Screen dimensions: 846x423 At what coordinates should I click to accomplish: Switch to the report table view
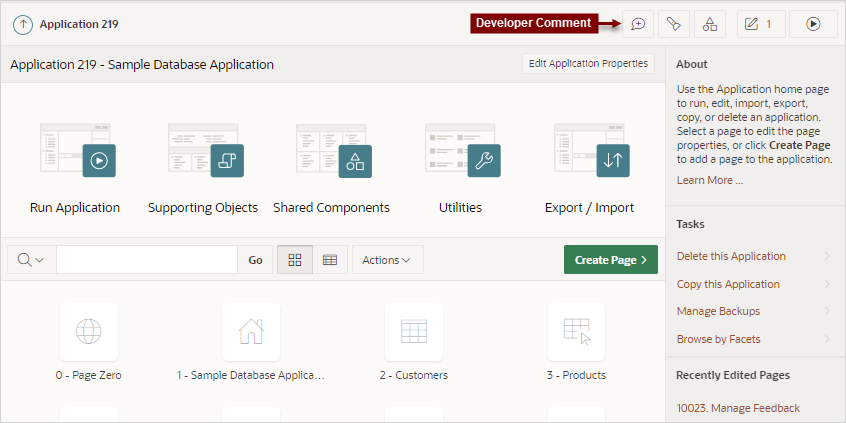[x=330, y=260]
